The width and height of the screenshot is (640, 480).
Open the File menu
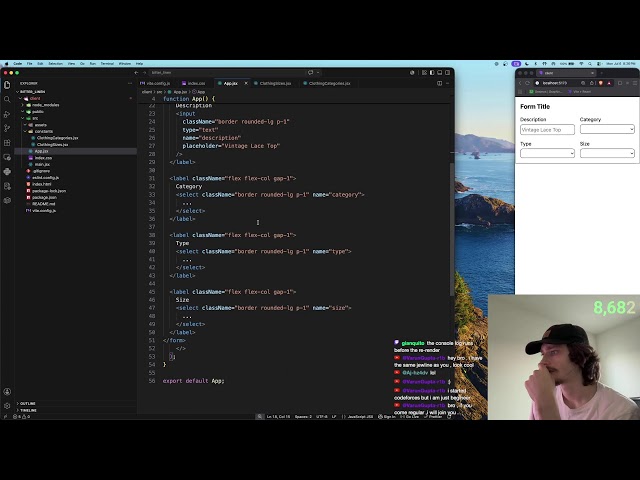[29, 64]
